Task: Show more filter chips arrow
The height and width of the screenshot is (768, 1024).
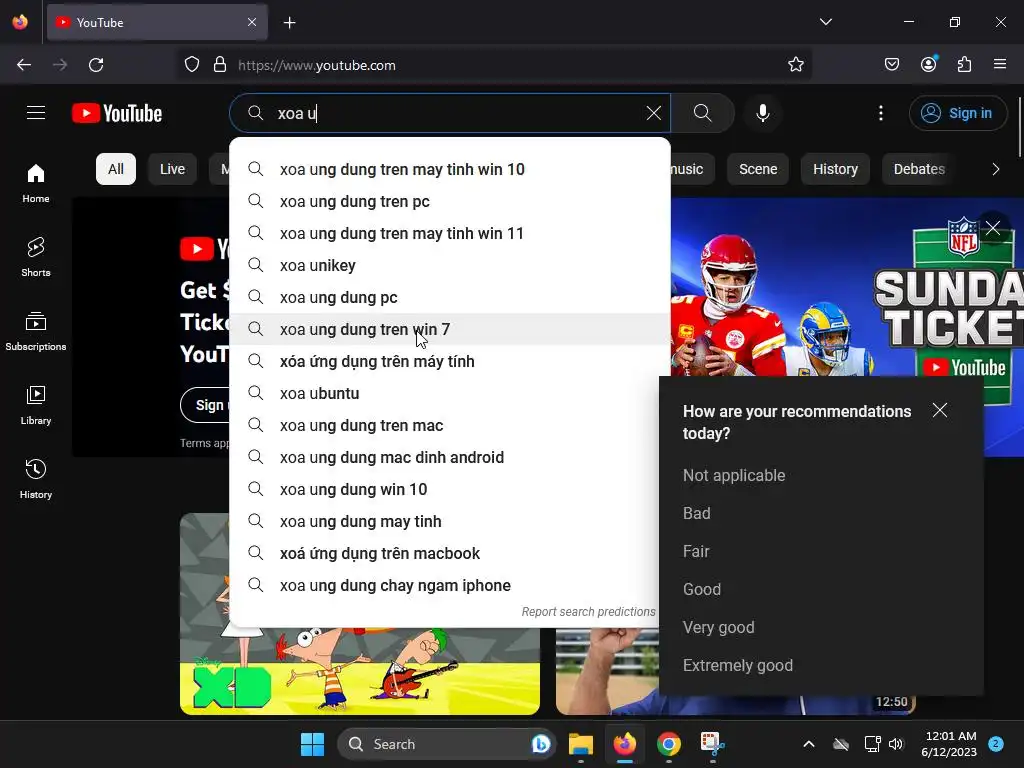Action: tap(995, 169)
